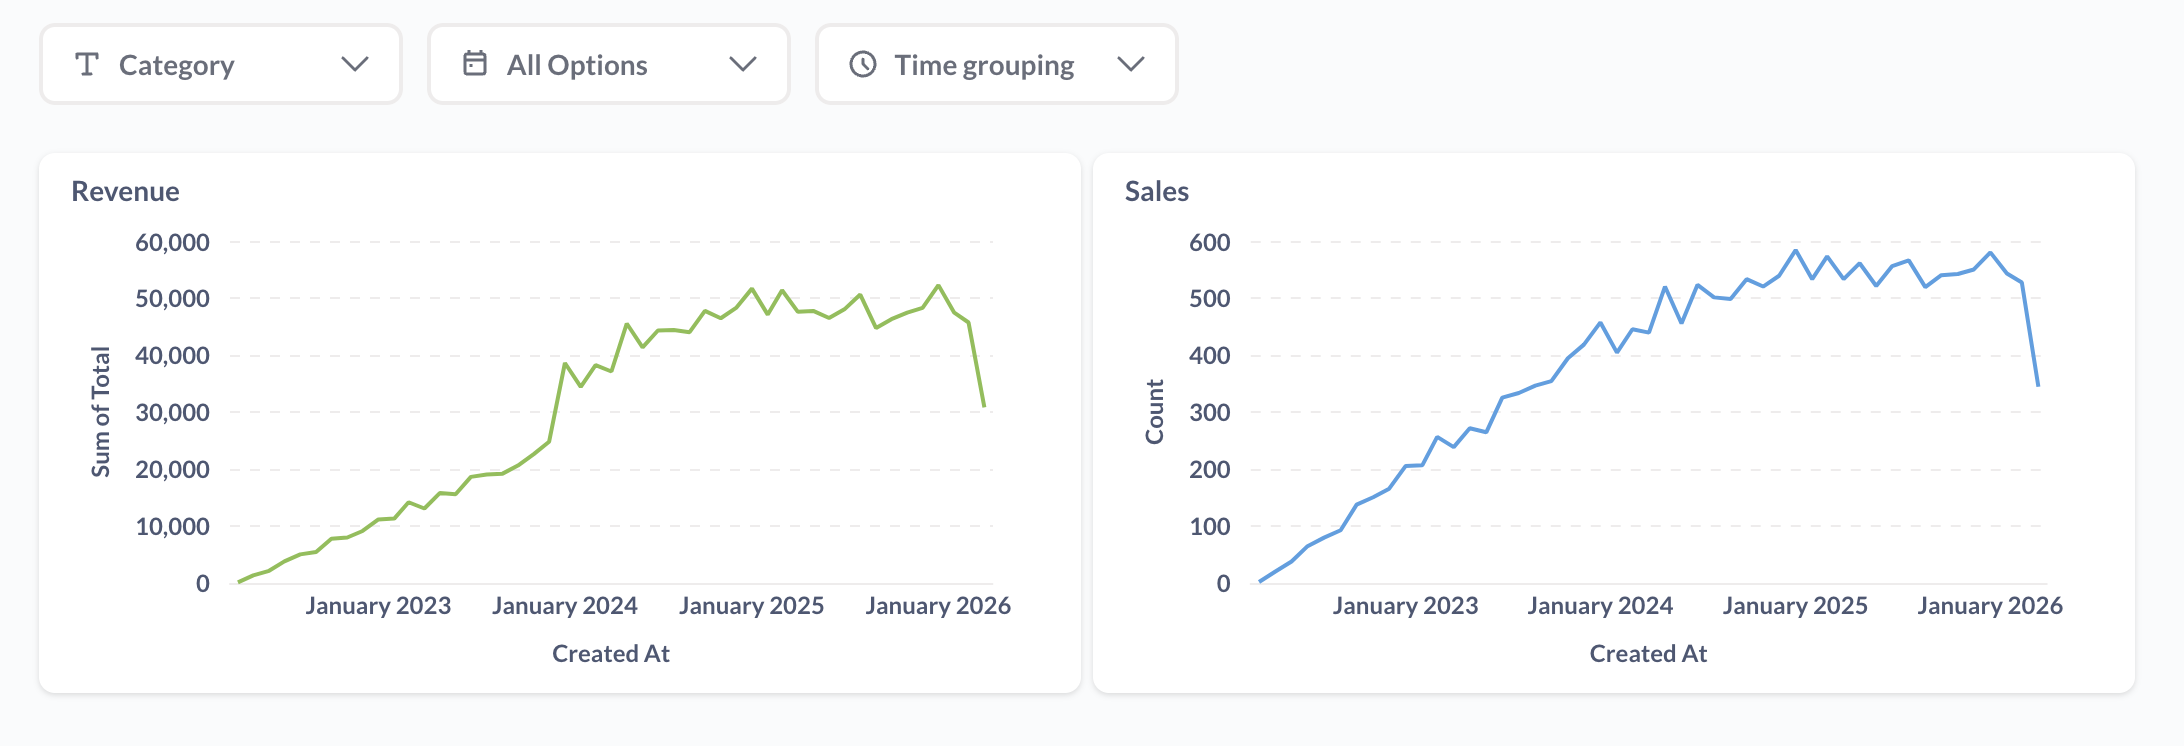Viewport: 2184px width, 746px height.
Task: Click the 'Time grouping' filter label
Action: [984, 66]
